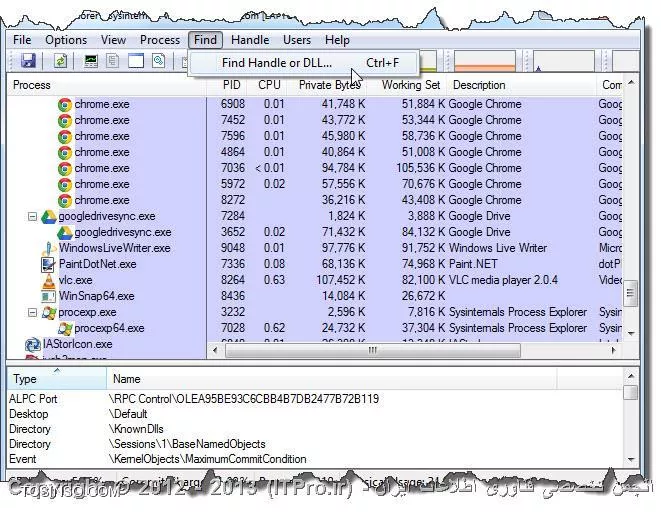Open the Process menu
The height and width of the screenshot is (513, 661).
[x=160, y=40]
